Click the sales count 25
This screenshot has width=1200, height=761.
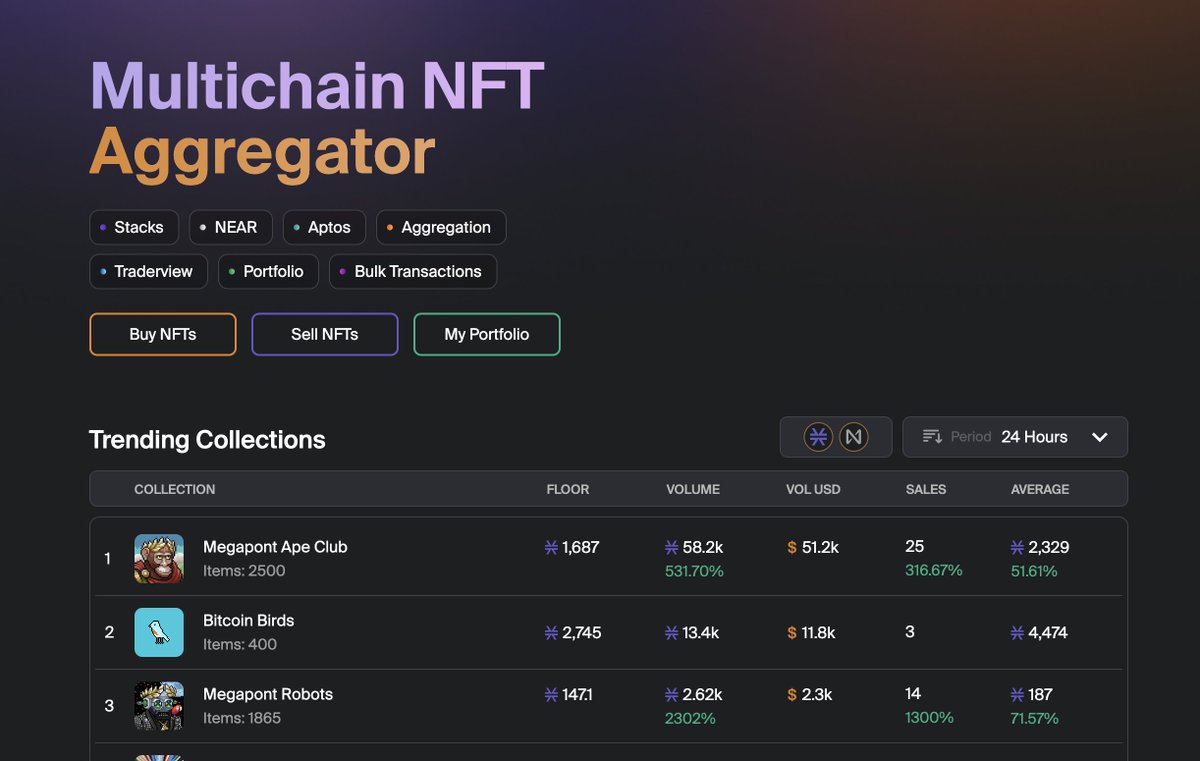coord(914,546)
